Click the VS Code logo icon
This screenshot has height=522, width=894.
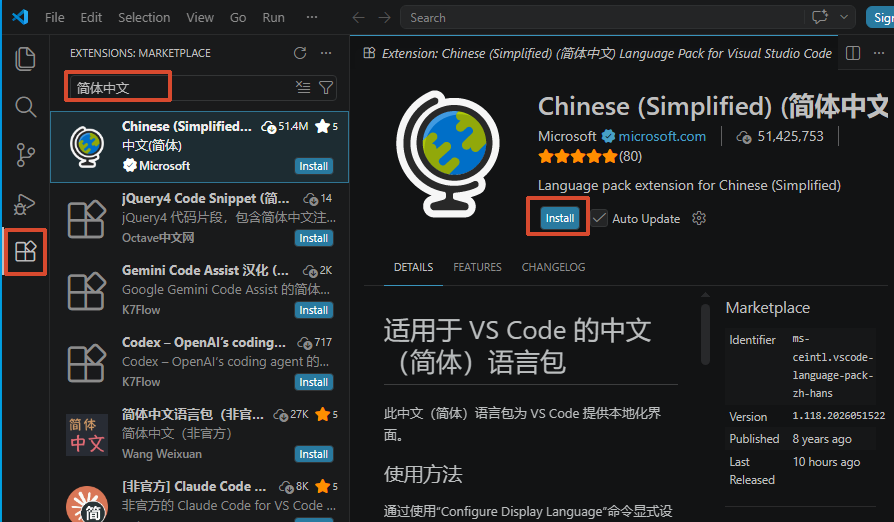point(20,17)
